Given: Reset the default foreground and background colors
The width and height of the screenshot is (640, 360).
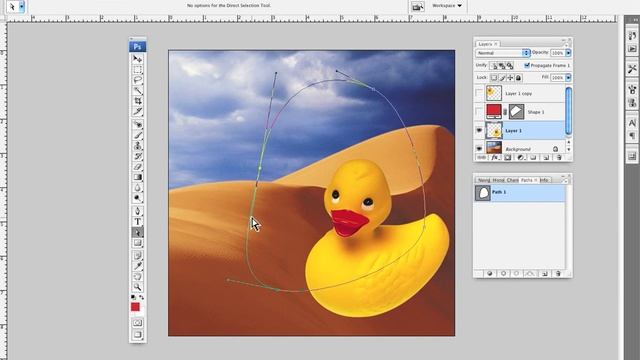Looking at the screenshot, I should [133, 297].
